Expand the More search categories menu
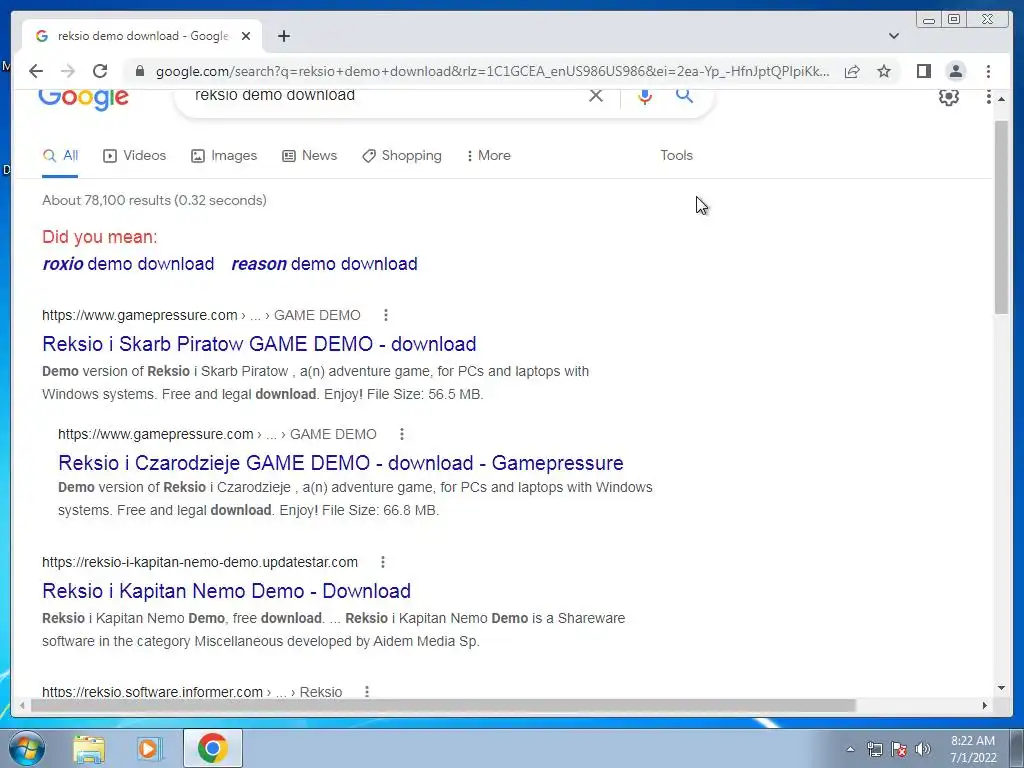The height and width of the screenshot is (768, 1024). pos(489,155)
